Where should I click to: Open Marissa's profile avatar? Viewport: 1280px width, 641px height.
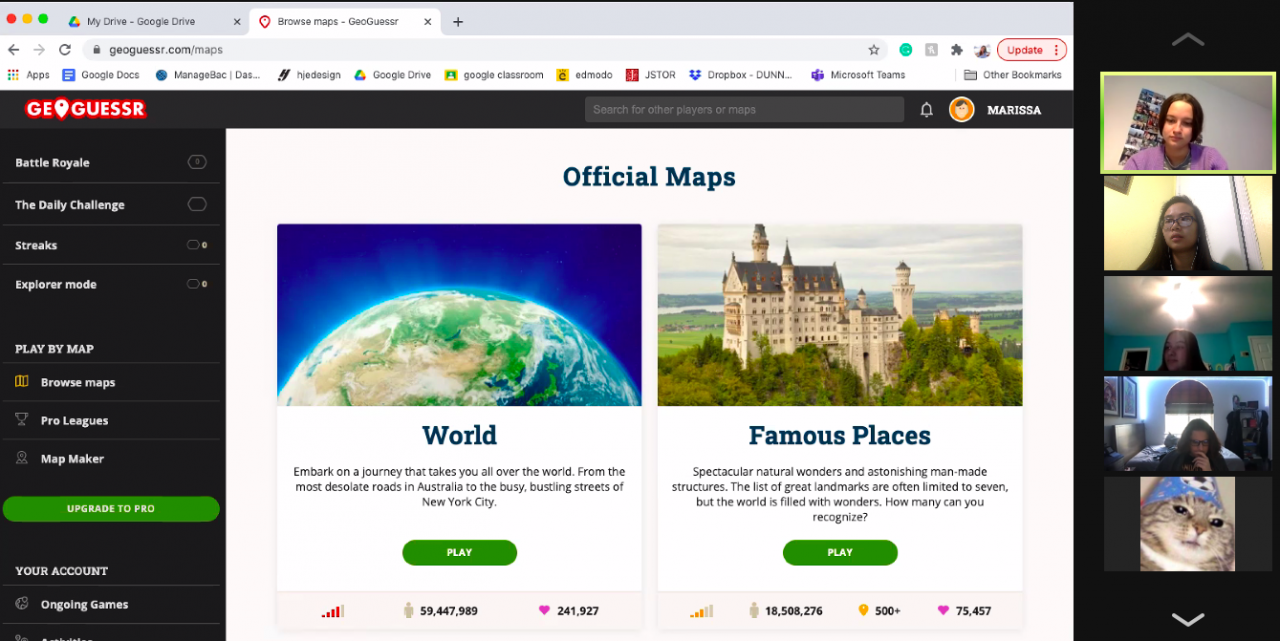962,110
